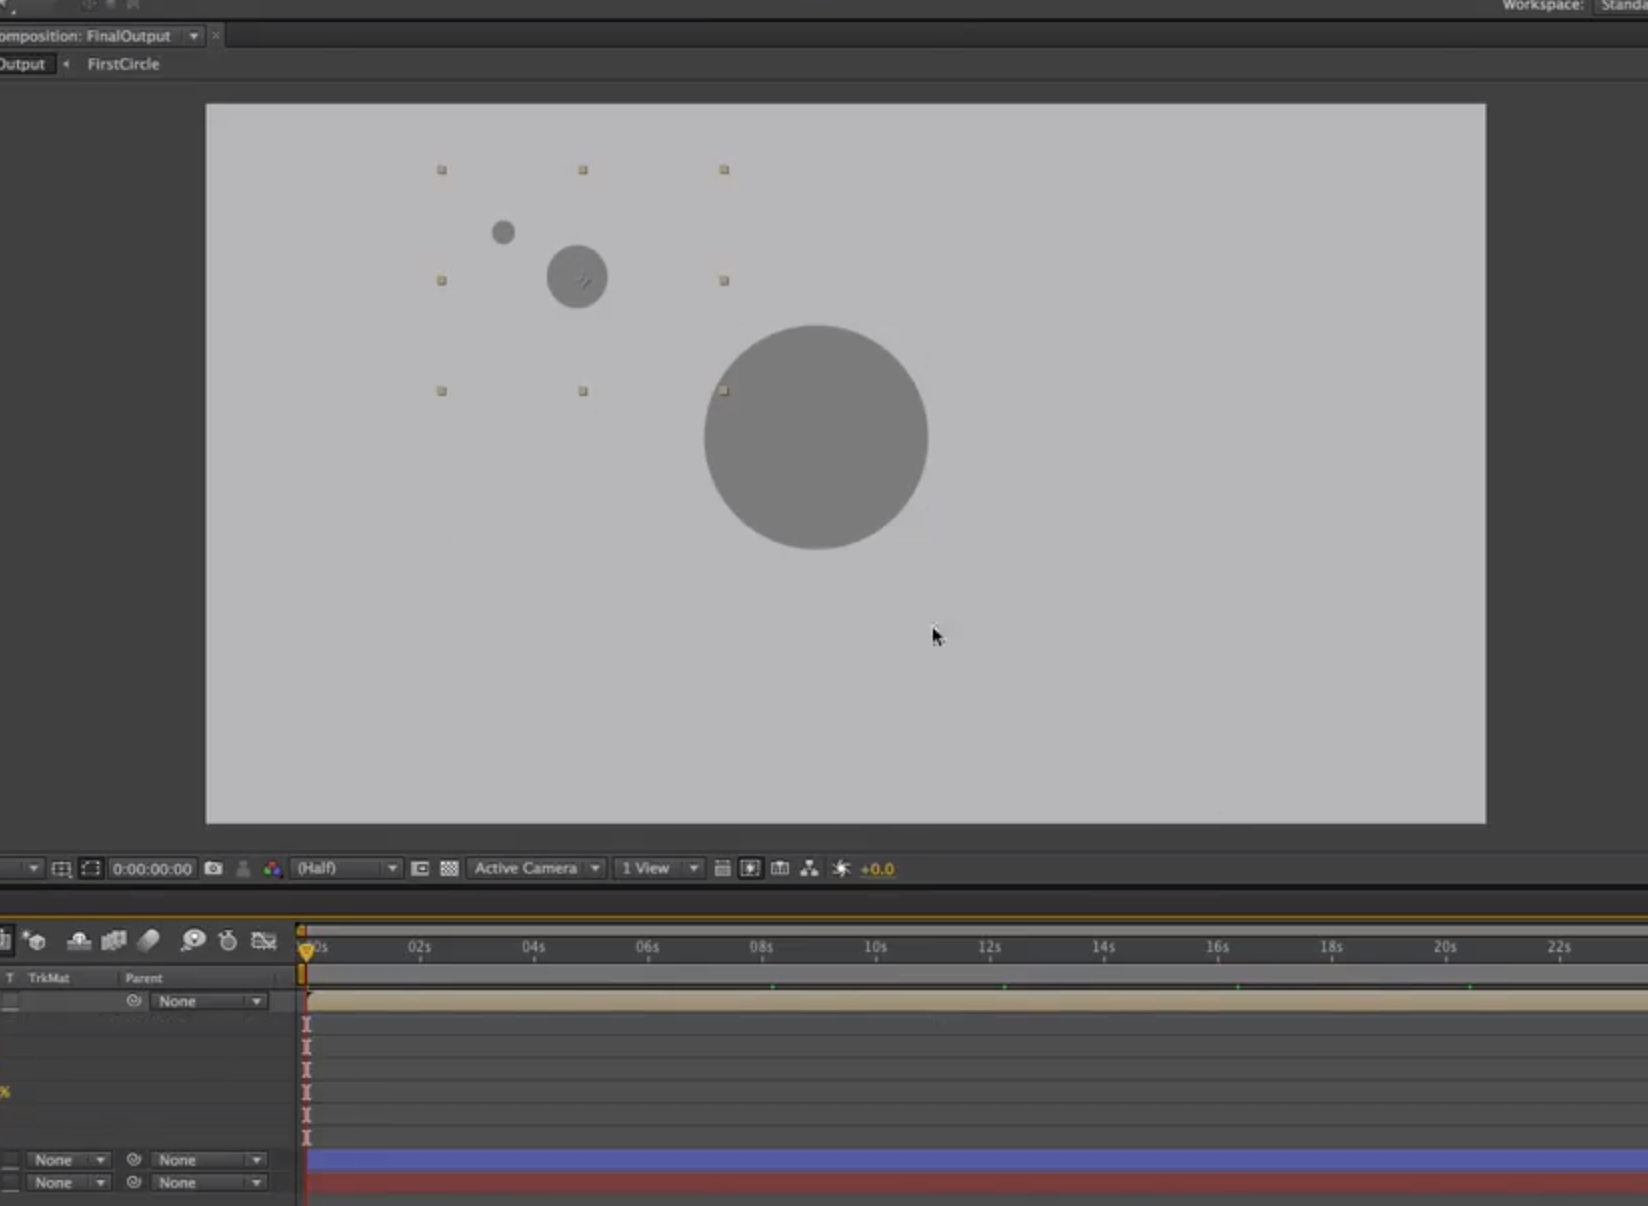This screenshot has height=1206, width=1648.
Task: Click the +0.0 exposure value
Action: pyautogui.click(x=877, y=869)
